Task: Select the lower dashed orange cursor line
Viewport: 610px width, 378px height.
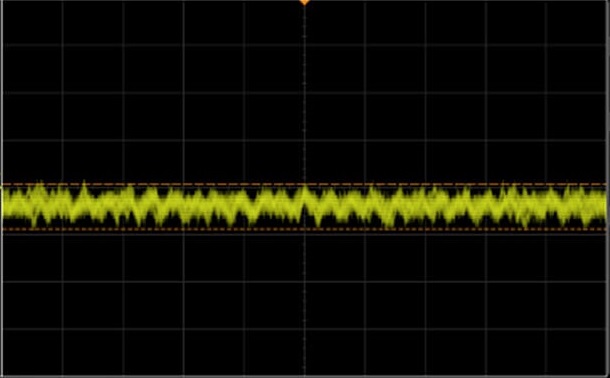Action: click(305, 229)
